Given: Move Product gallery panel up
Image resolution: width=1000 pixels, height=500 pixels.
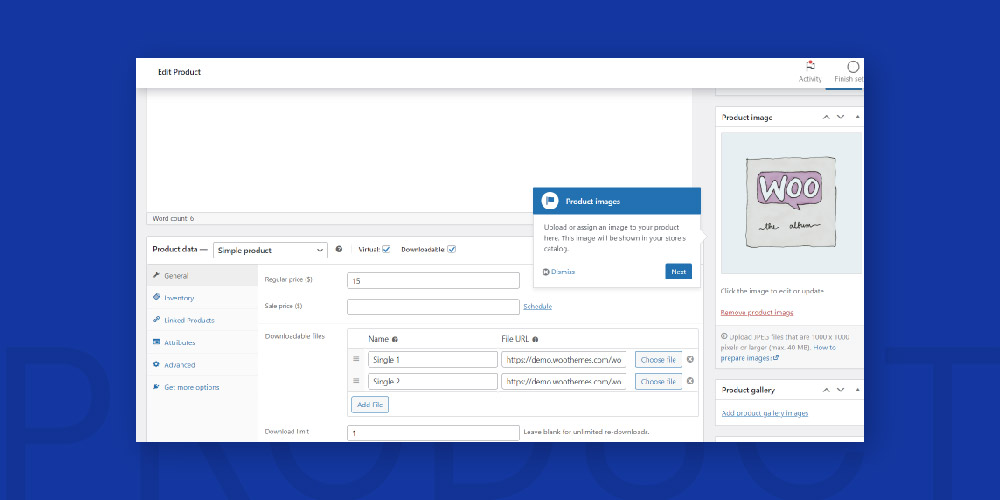Looking at the screenshot, I should [x=826, y=390].
